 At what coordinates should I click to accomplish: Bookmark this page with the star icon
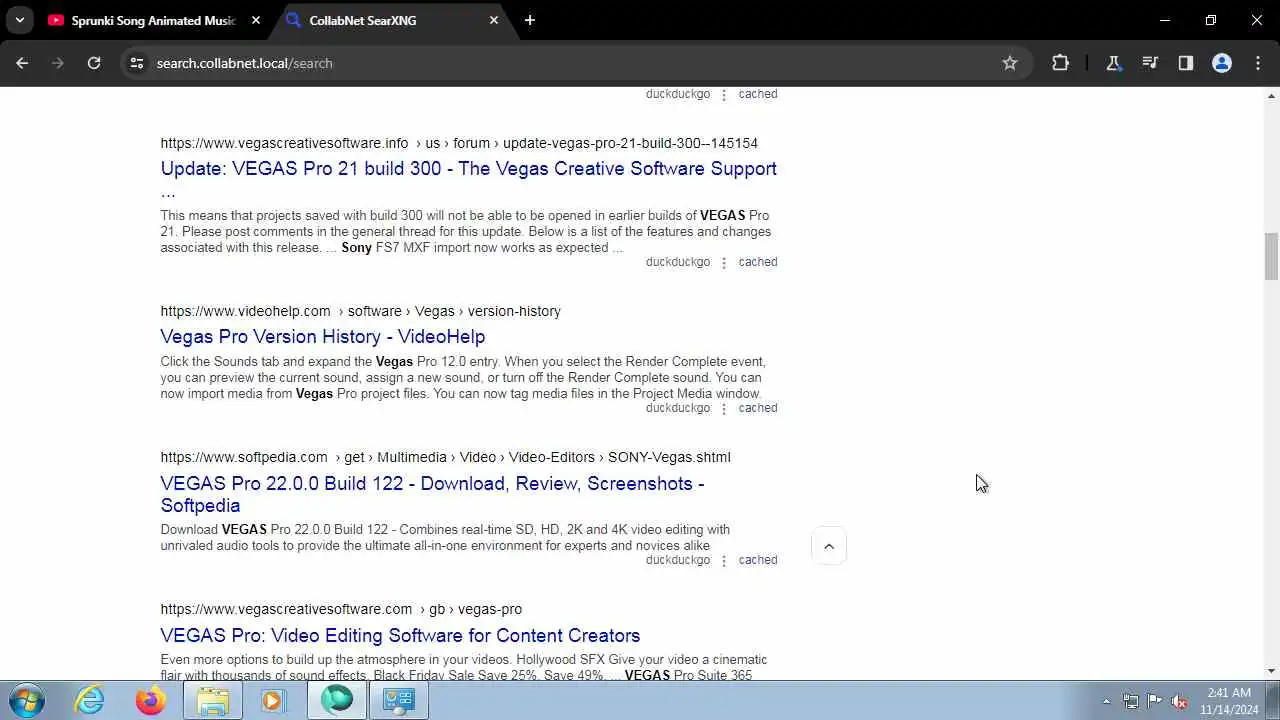tap(1010, 63)
